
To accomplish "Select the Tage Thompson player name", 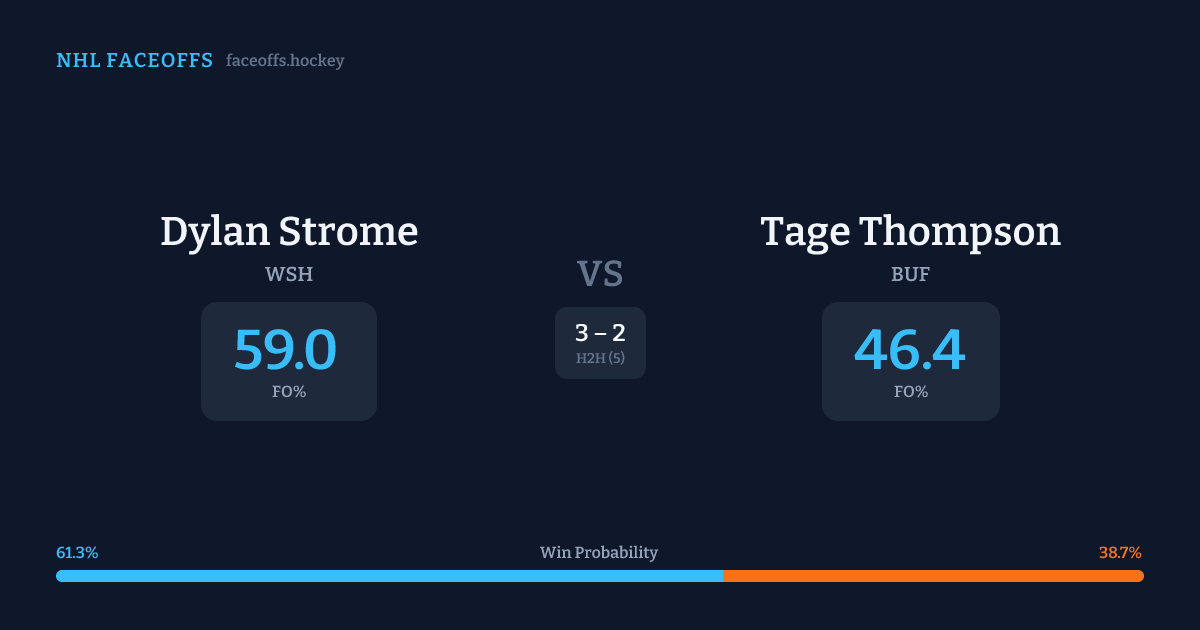I will (x=910, y=231).
